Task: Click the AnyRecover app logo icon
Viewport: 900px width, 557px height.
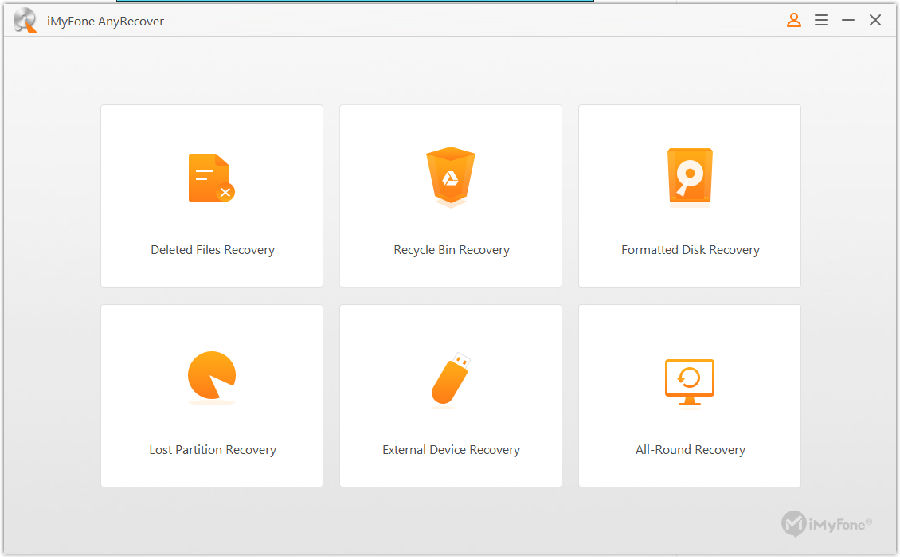Action: tap(25, 21)
